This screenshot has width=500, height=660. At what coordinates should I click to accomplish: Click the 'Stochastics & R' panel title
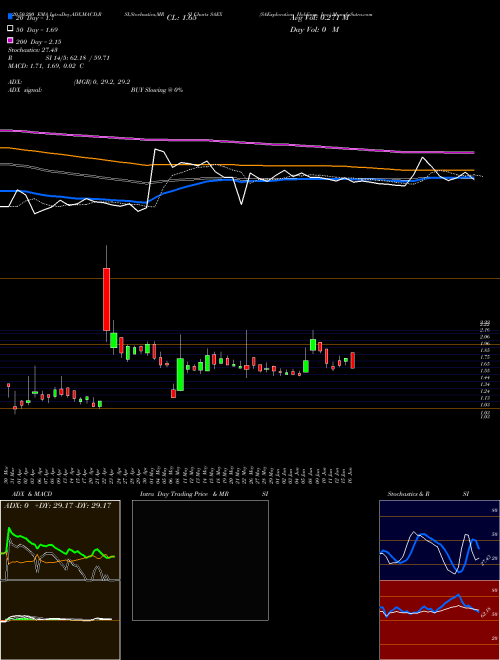tap(409, 494)
